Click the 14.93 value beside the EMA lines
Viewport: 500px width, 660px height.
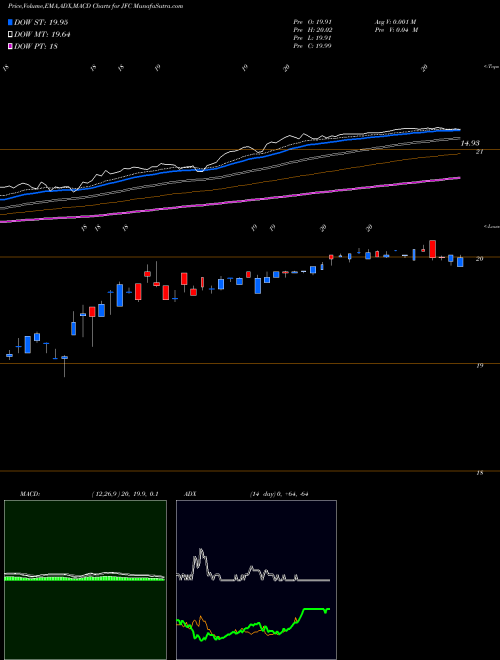(470, 144)
